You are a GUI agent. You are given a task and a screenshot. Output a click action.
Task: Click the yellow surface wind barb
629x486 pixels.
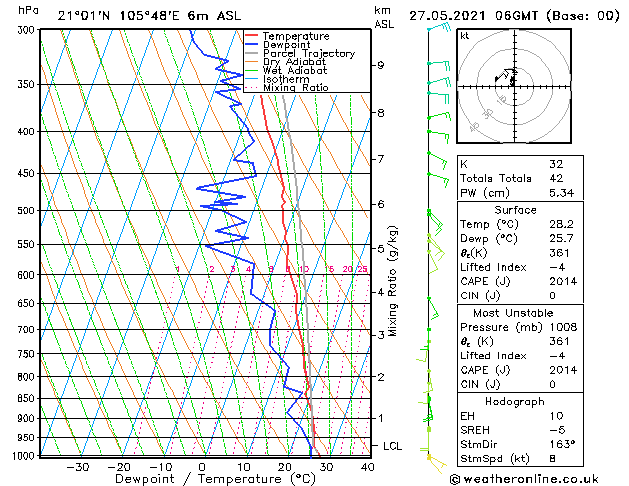coord(436,463)
